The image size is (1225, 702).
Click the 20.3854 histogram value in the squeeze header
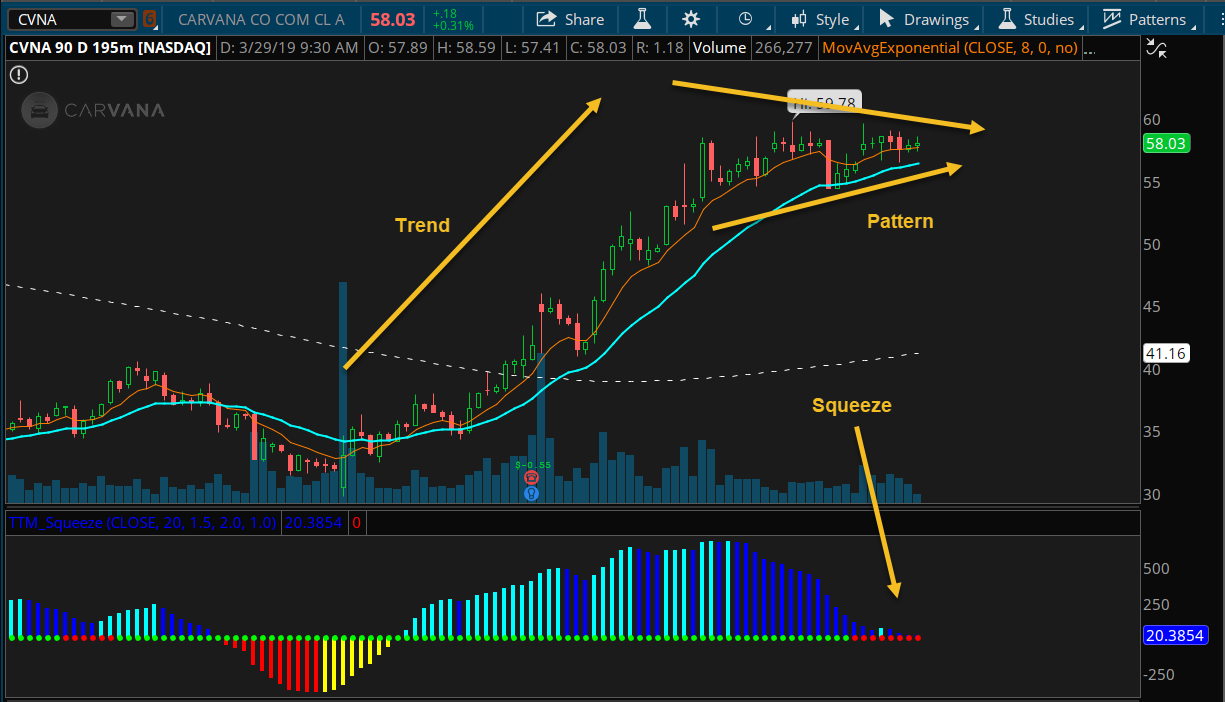click(x=312, y=522)
